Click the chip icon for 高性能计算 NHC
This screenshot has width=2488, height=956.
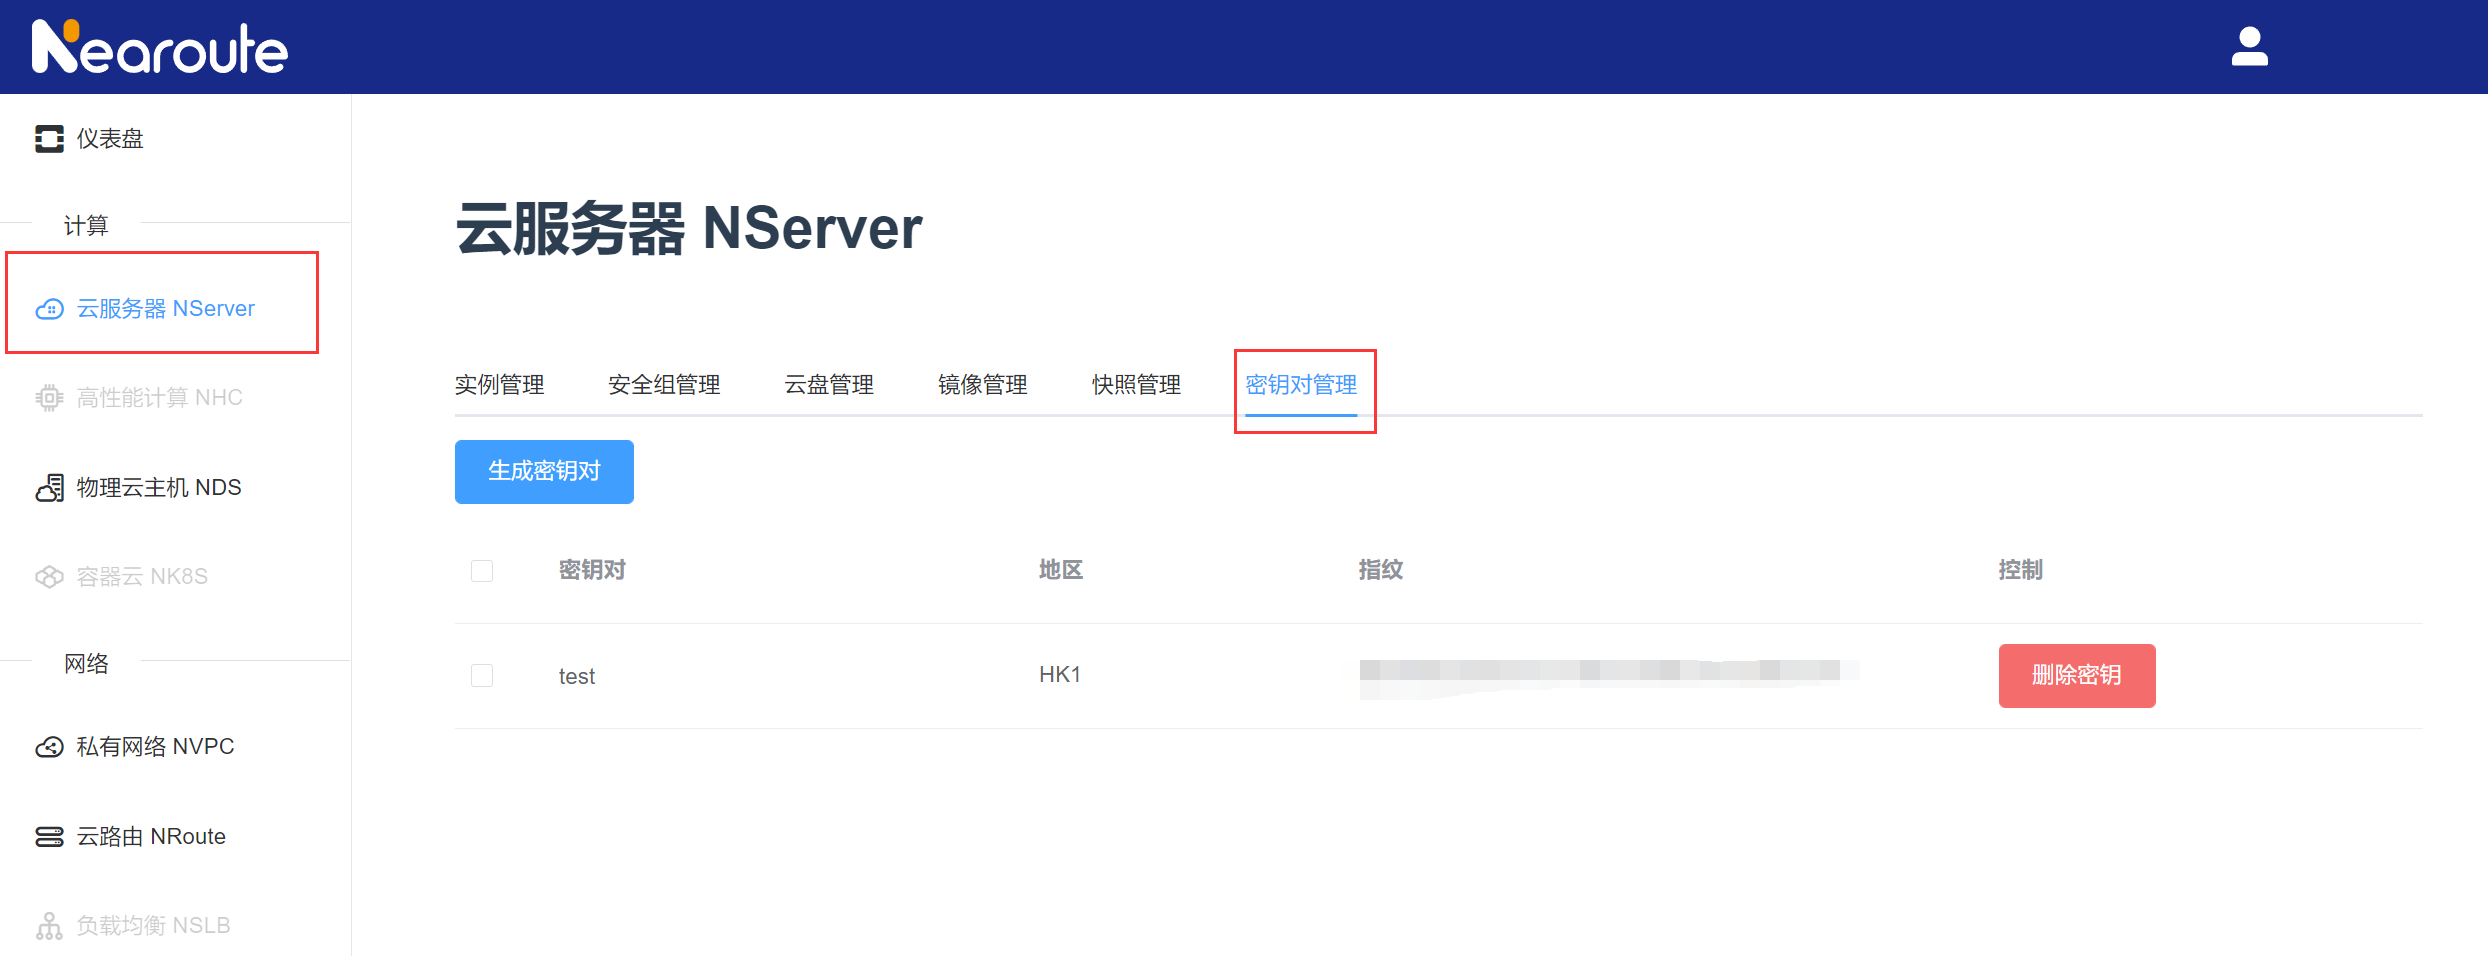[x=49, y=398]
